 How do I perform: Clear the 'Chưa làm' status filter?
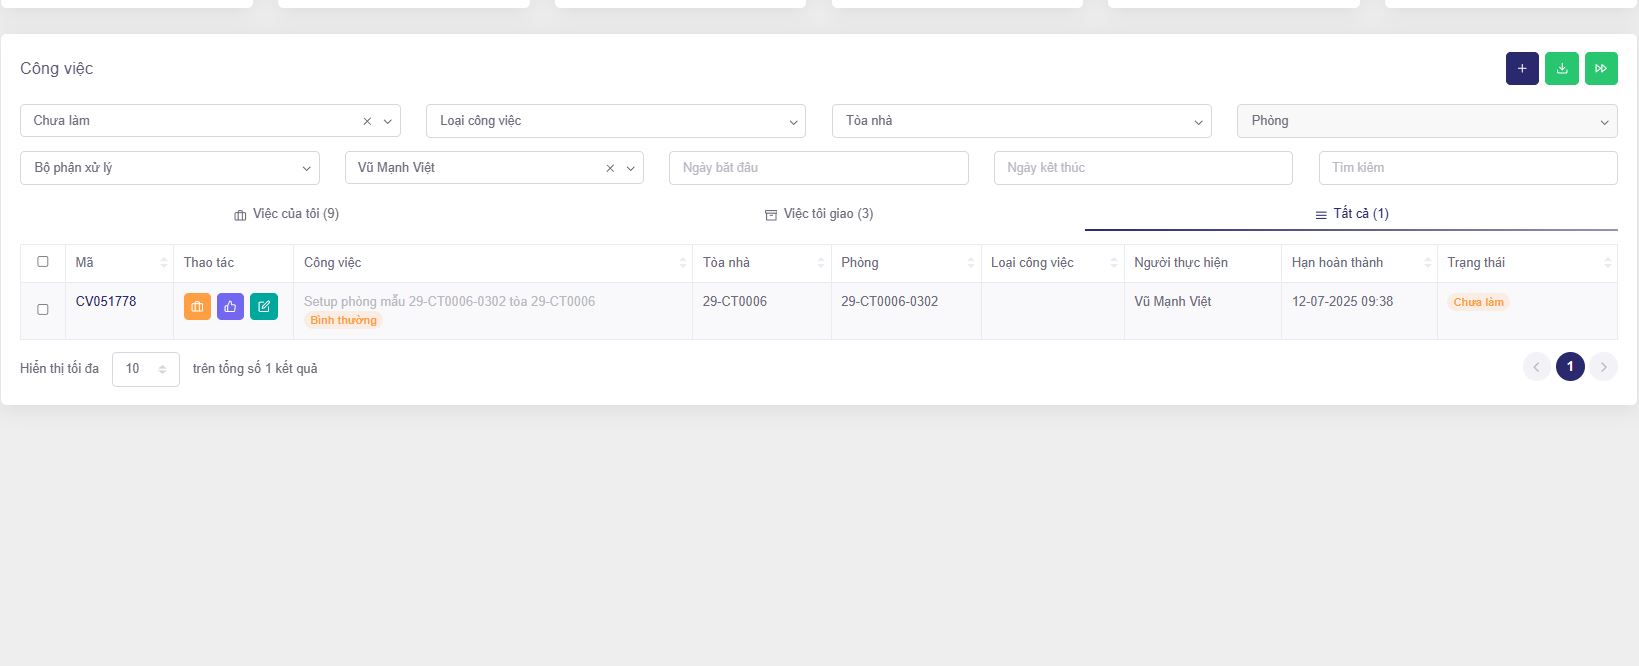(x=367, y=121)
